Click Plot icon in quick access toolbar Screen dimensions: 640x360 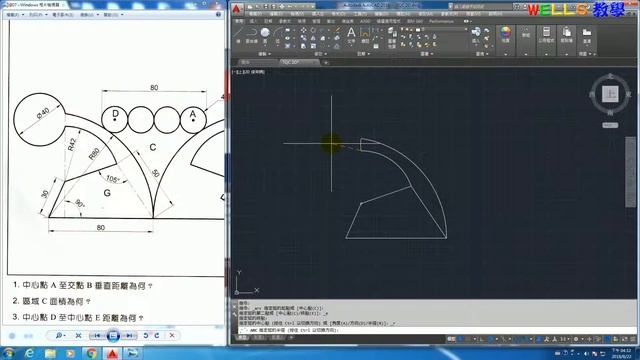[282, 7]
